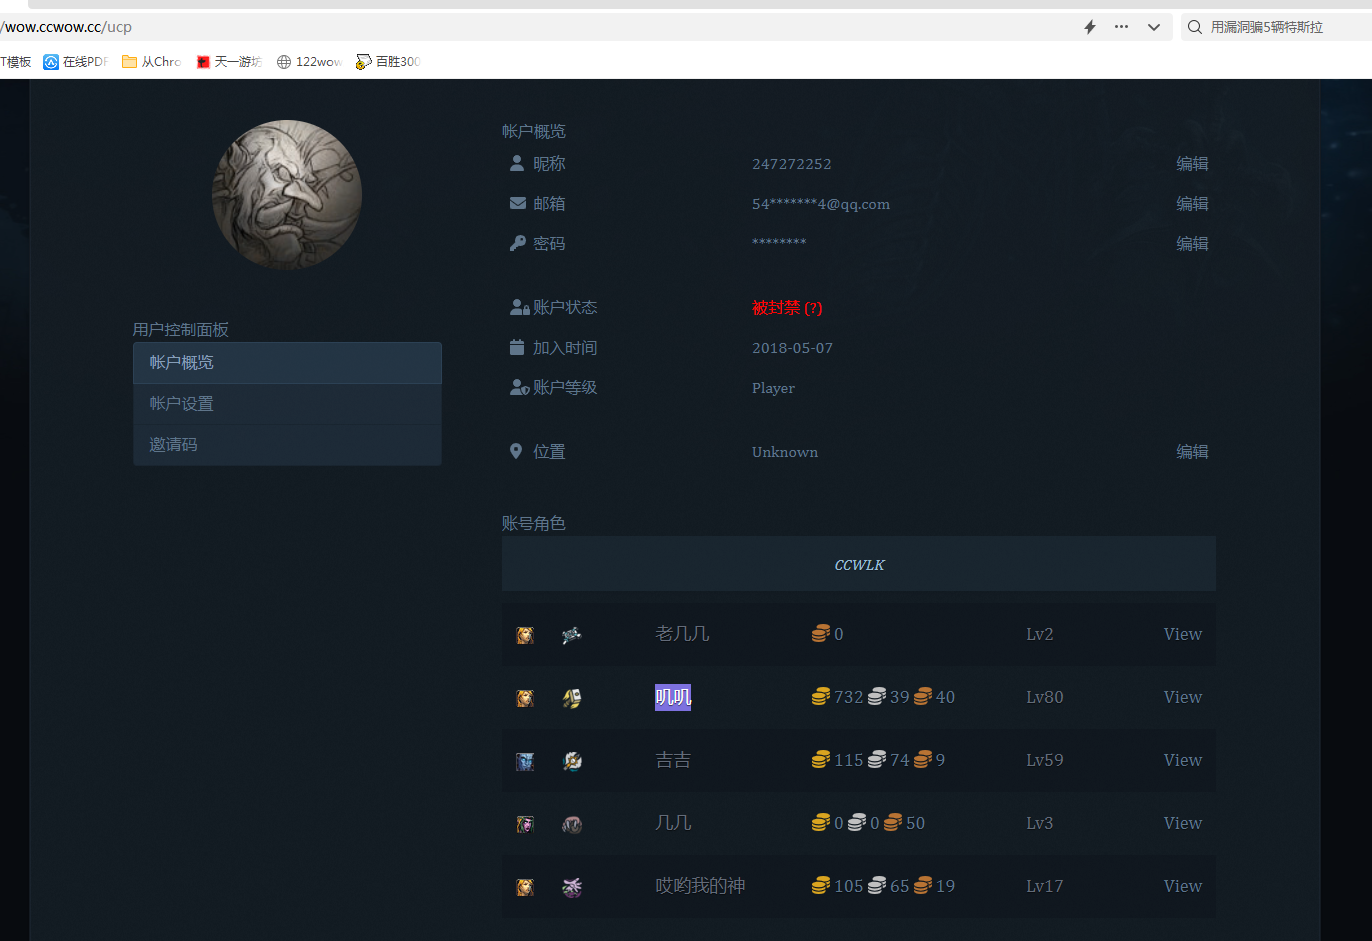Click the calendar icon beside 加入时间
1372x941 pixels.
click(516, 347)
